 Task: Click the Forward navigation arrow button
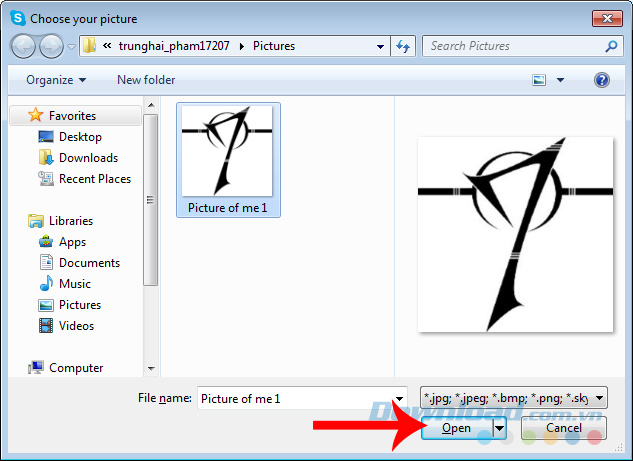pyautogui.click(x=51, y=46)
